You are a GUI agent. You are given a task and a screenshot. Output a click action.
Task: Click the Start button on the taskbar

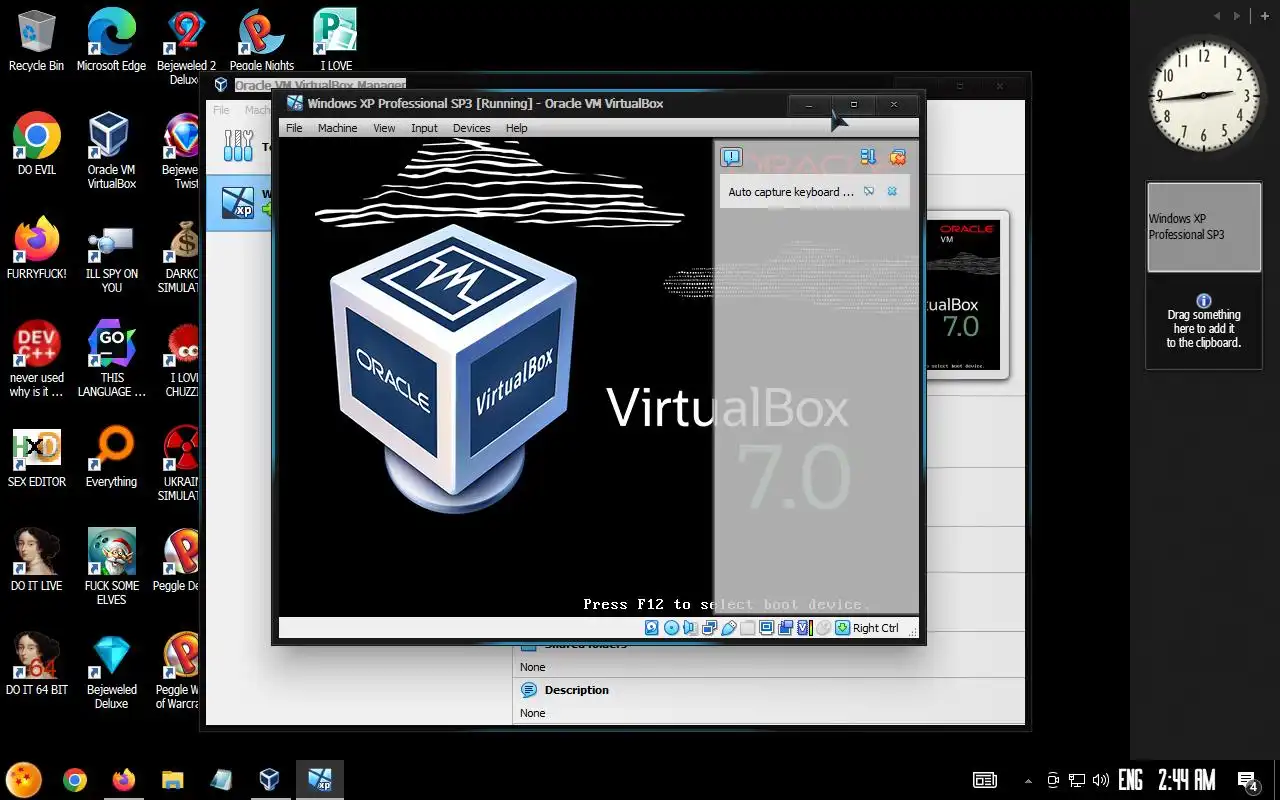(x=24, y=779)
